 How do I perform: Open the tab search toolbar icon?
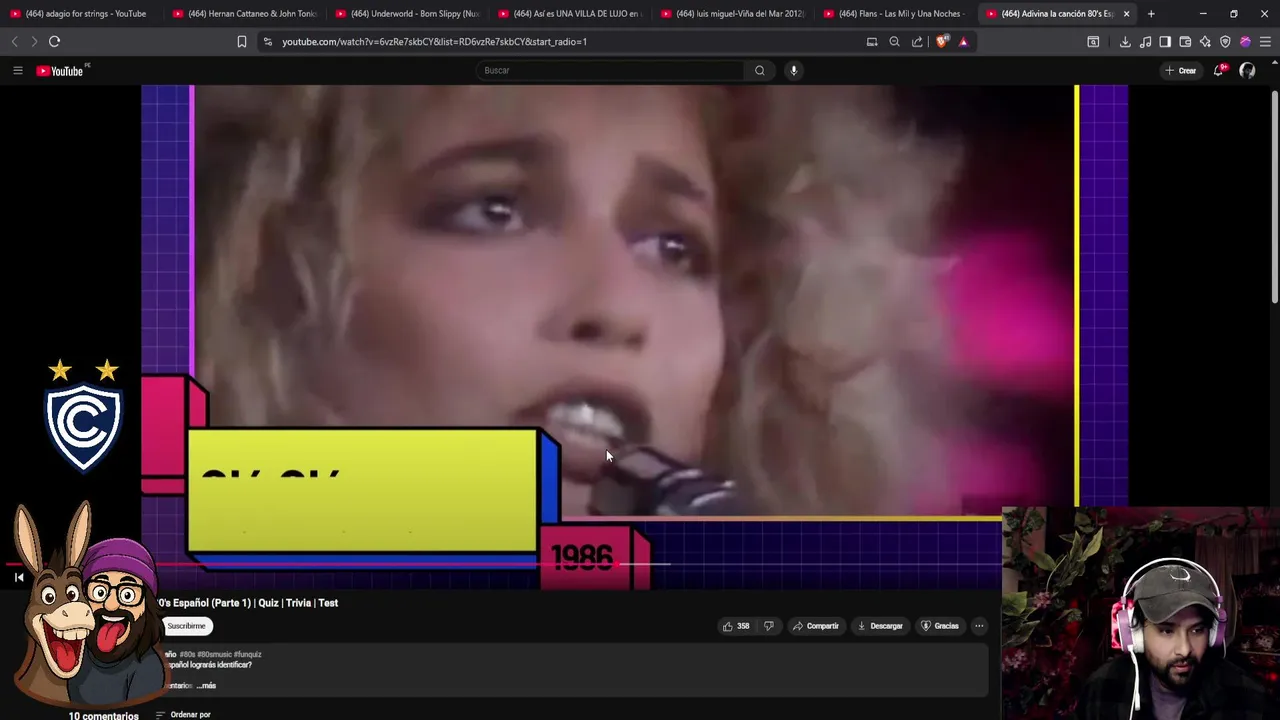click(x=1093, y=41)
